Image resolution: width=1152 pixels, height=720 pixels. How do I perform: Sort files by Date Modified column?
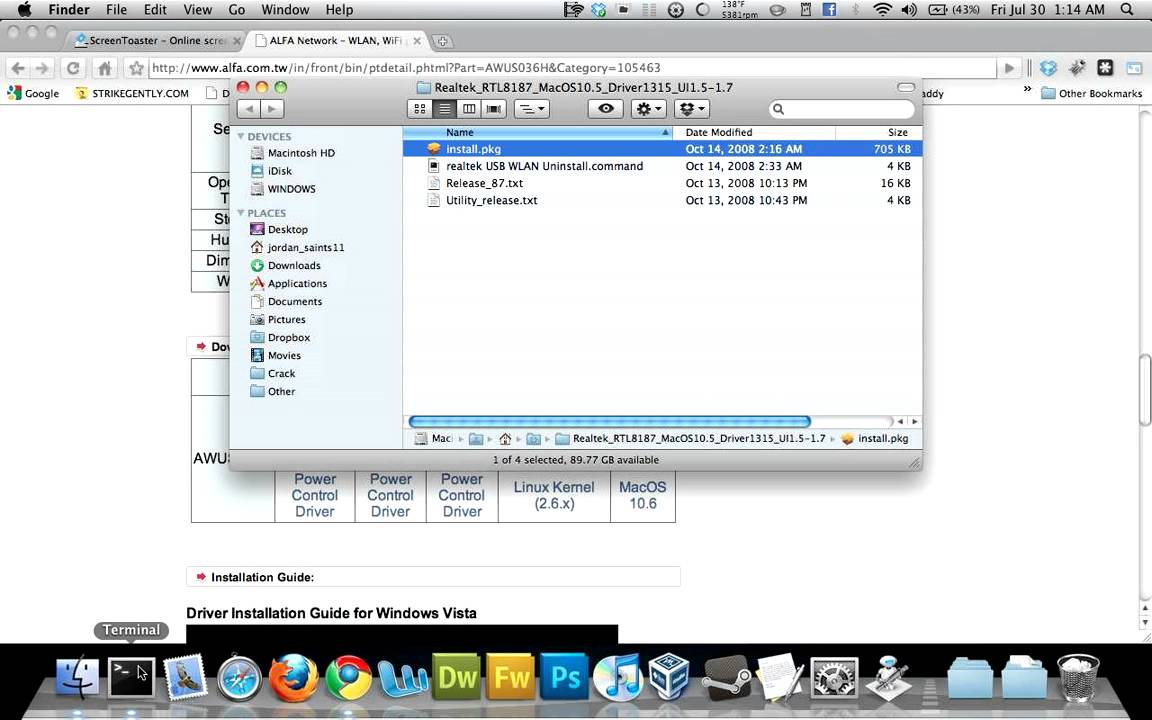(x=754, y=132)
